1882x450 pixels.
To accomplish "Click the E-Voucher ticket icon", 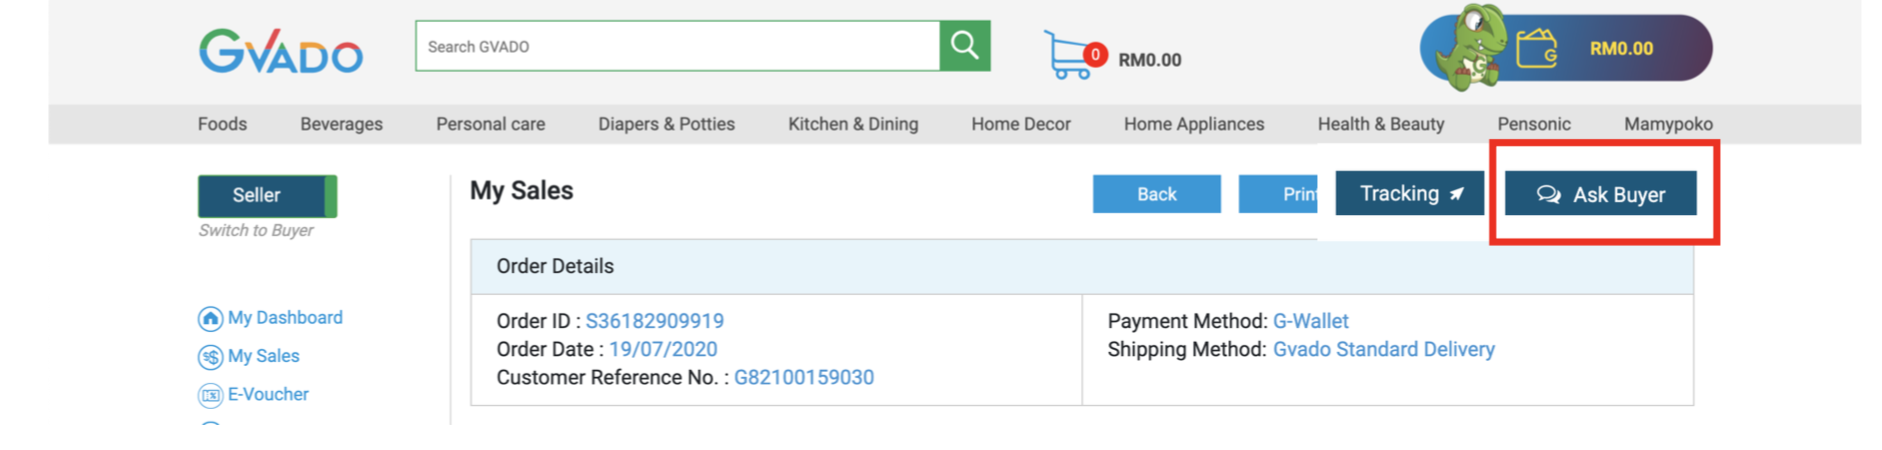I will (210, 395).
